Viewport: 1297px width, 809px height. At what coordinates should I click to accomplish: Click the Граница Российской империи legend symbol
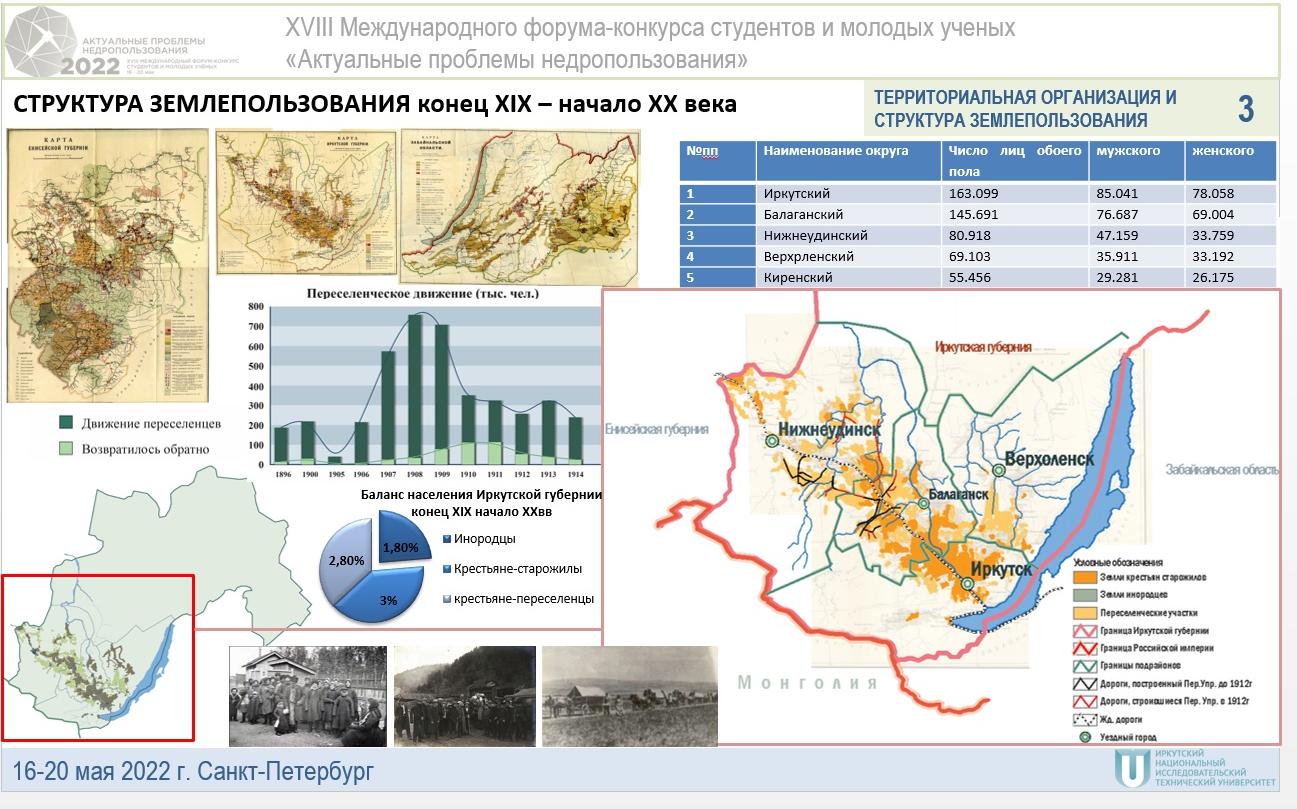pos(1085,648)
